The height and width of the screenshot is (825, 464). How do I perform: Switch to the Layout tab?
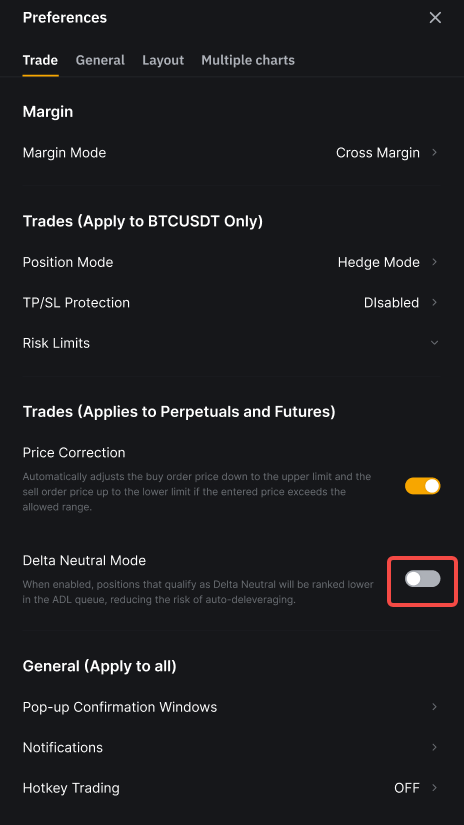click(x=163, y=60)
